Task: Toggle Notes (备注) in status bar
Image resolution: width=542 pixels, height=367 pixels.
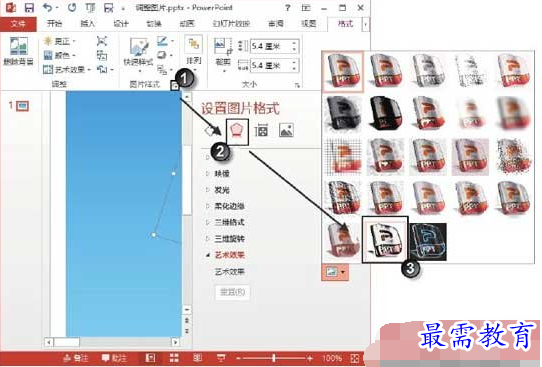Action: coord(75,358)
